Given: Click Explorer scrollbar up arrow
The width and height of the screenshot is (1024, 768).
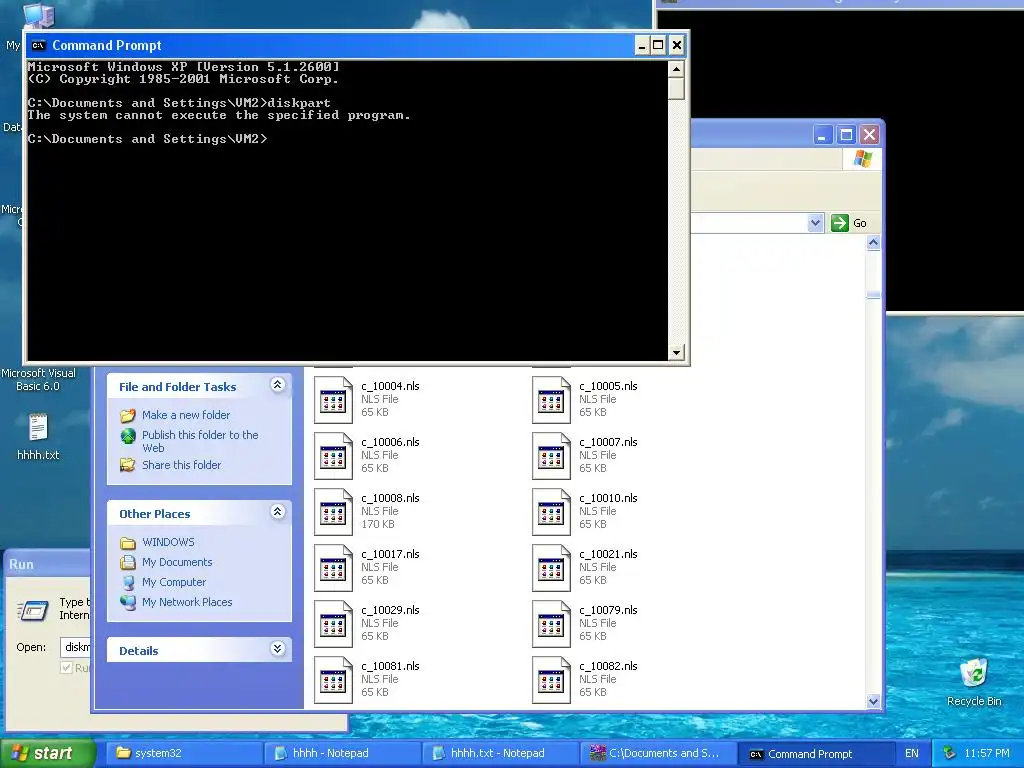Looking at the screenshot, I should [x=874, y=243].
